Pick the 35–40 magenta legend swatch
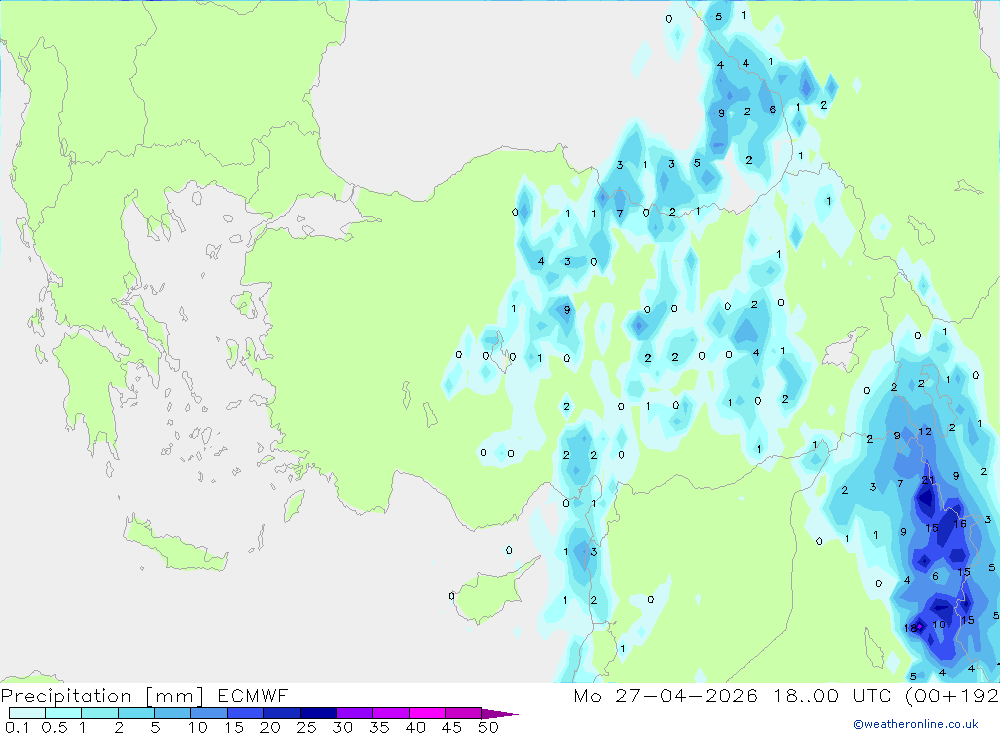Screen dimensions: 1000x733 [x=391, y=713]
